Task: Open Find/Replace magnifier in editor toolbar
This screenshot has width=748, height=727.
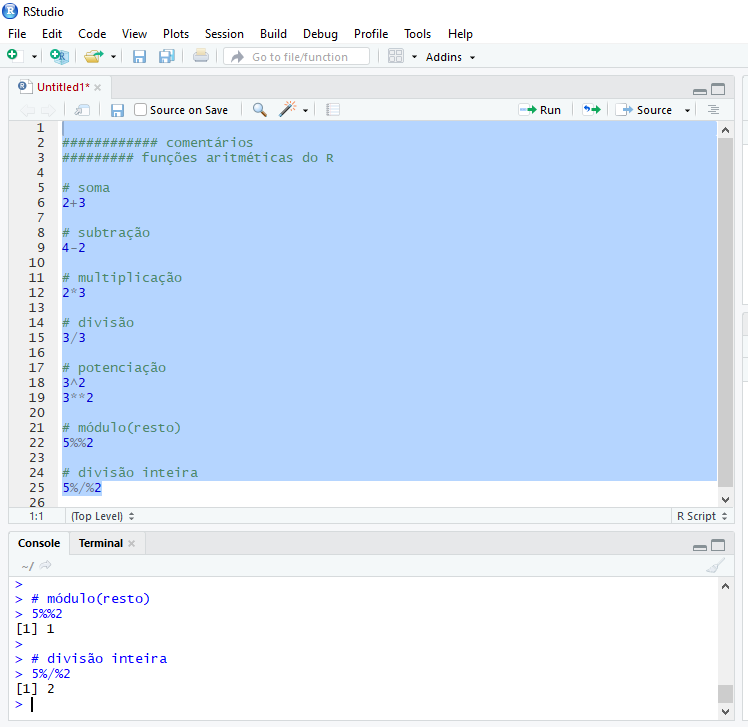Action: (259, 110)
